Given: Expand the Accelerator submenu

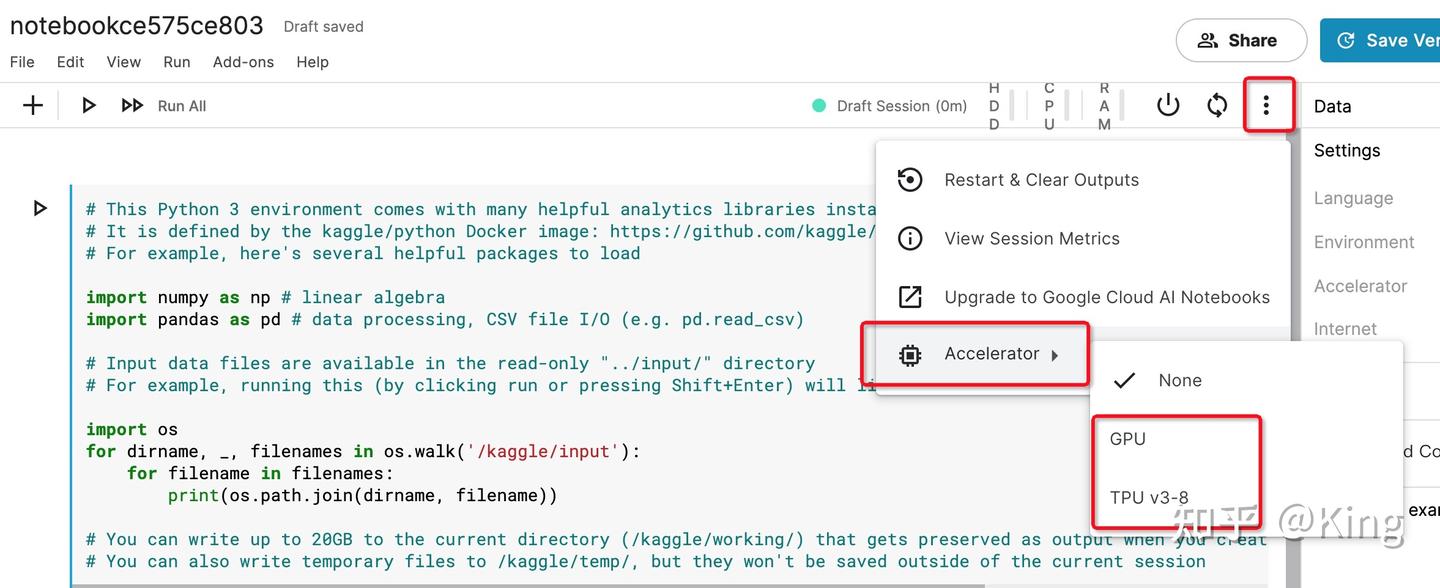Looking at the screenshot, I should tap(991, 354).
